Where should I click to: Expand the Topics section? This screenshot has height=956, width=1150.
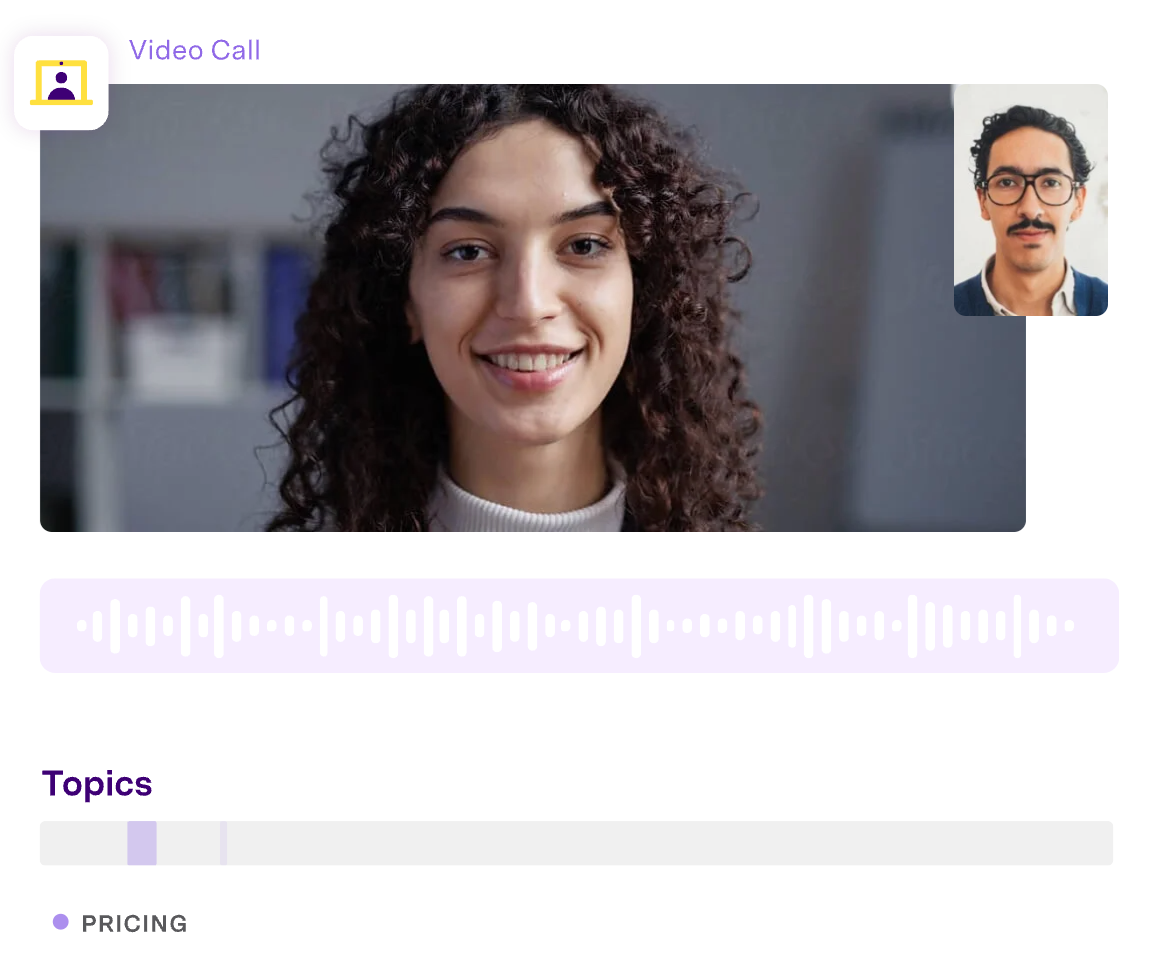[97, 784]
